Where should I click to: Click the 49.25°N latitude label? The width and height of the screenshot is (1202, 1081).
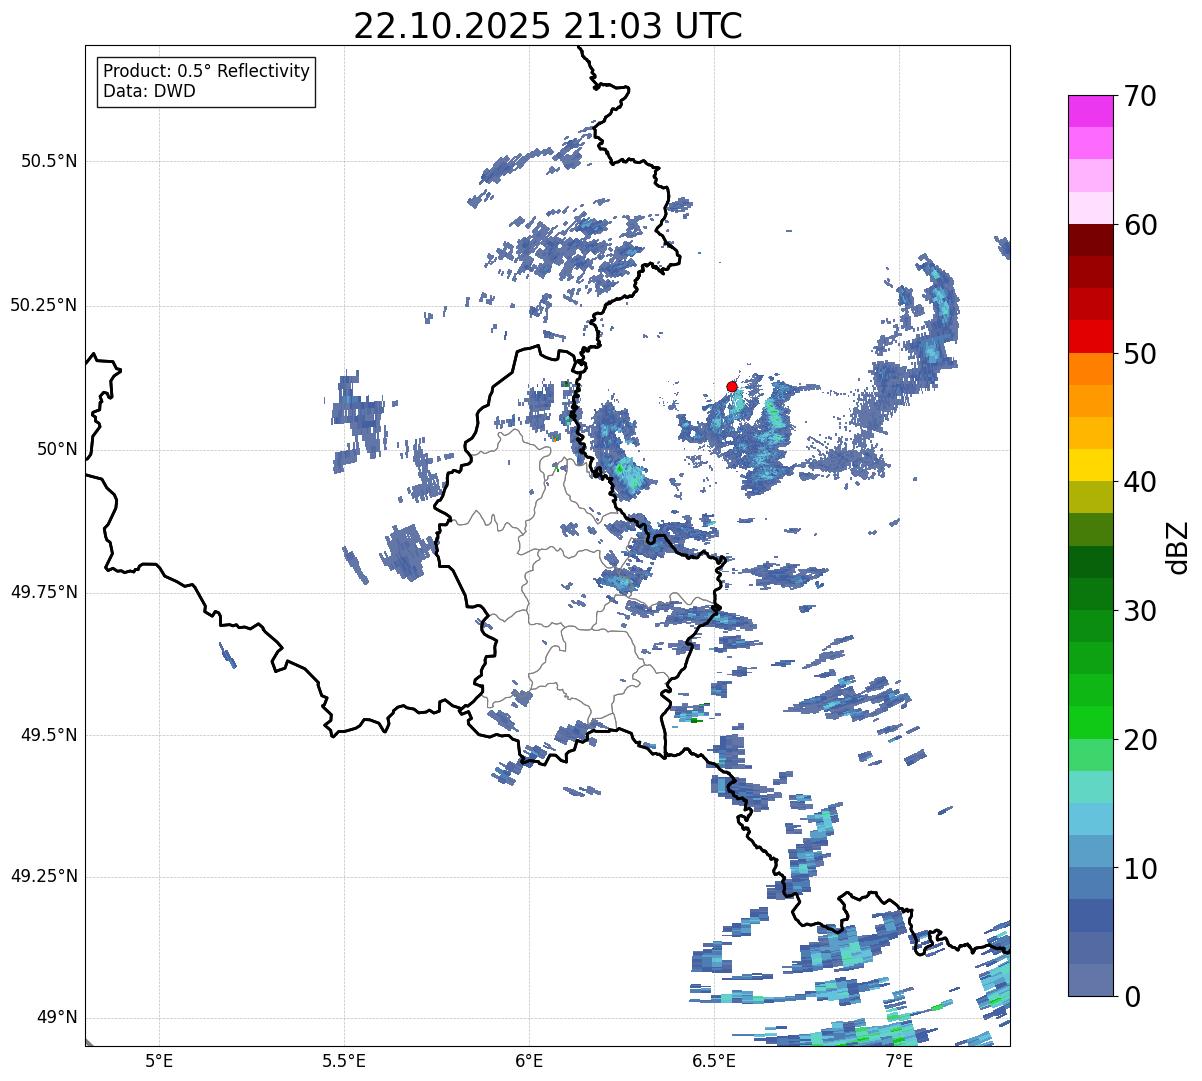[x=43, y=876]
